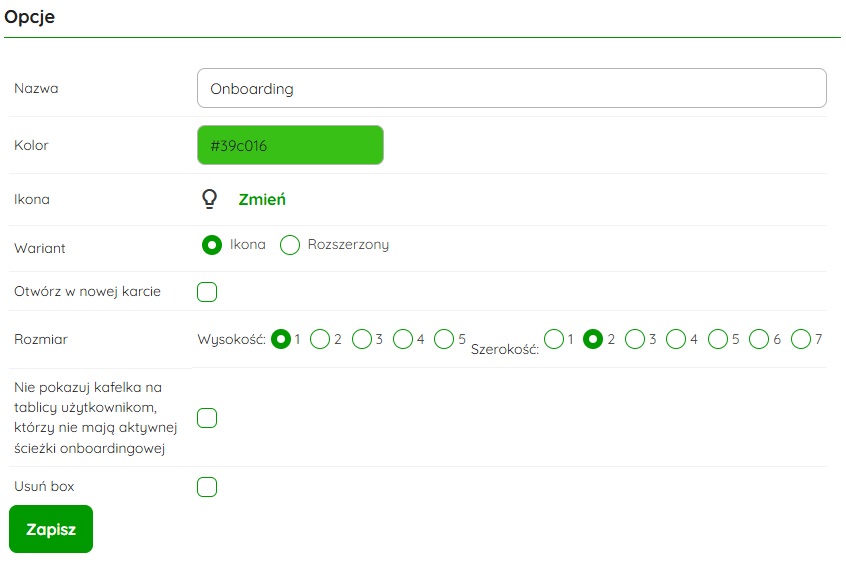
Task: Tick the Usuń box checkbox
Action: 207,487
